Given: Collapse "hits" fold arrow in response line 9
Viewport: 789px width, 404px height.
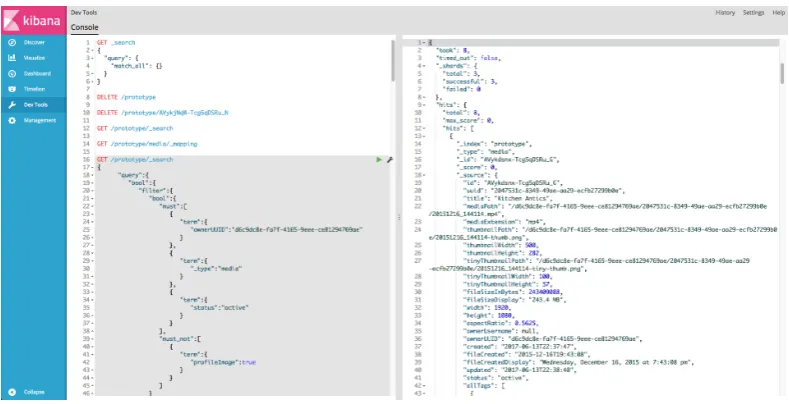Looking at the screenshot, I should click(x=424, y=105).
